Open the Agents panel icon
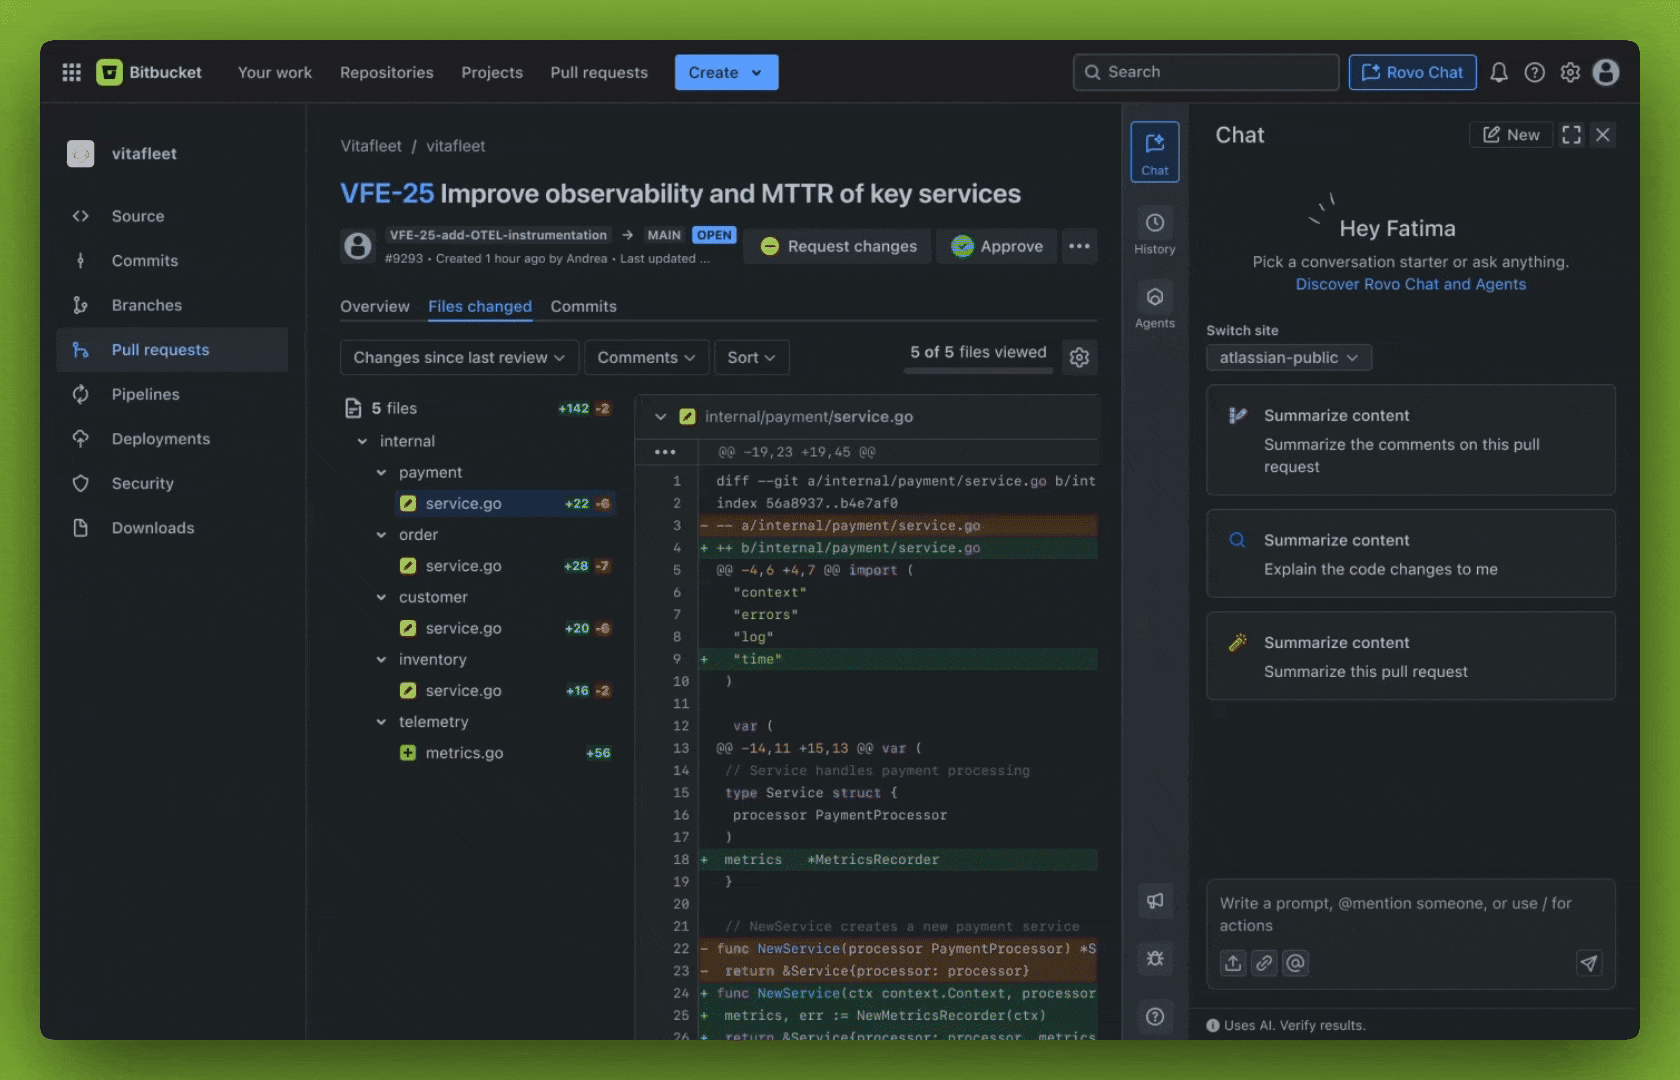Image resolution: width=1680 pixels, height=1080 pixels. (x=1154, y=305)
